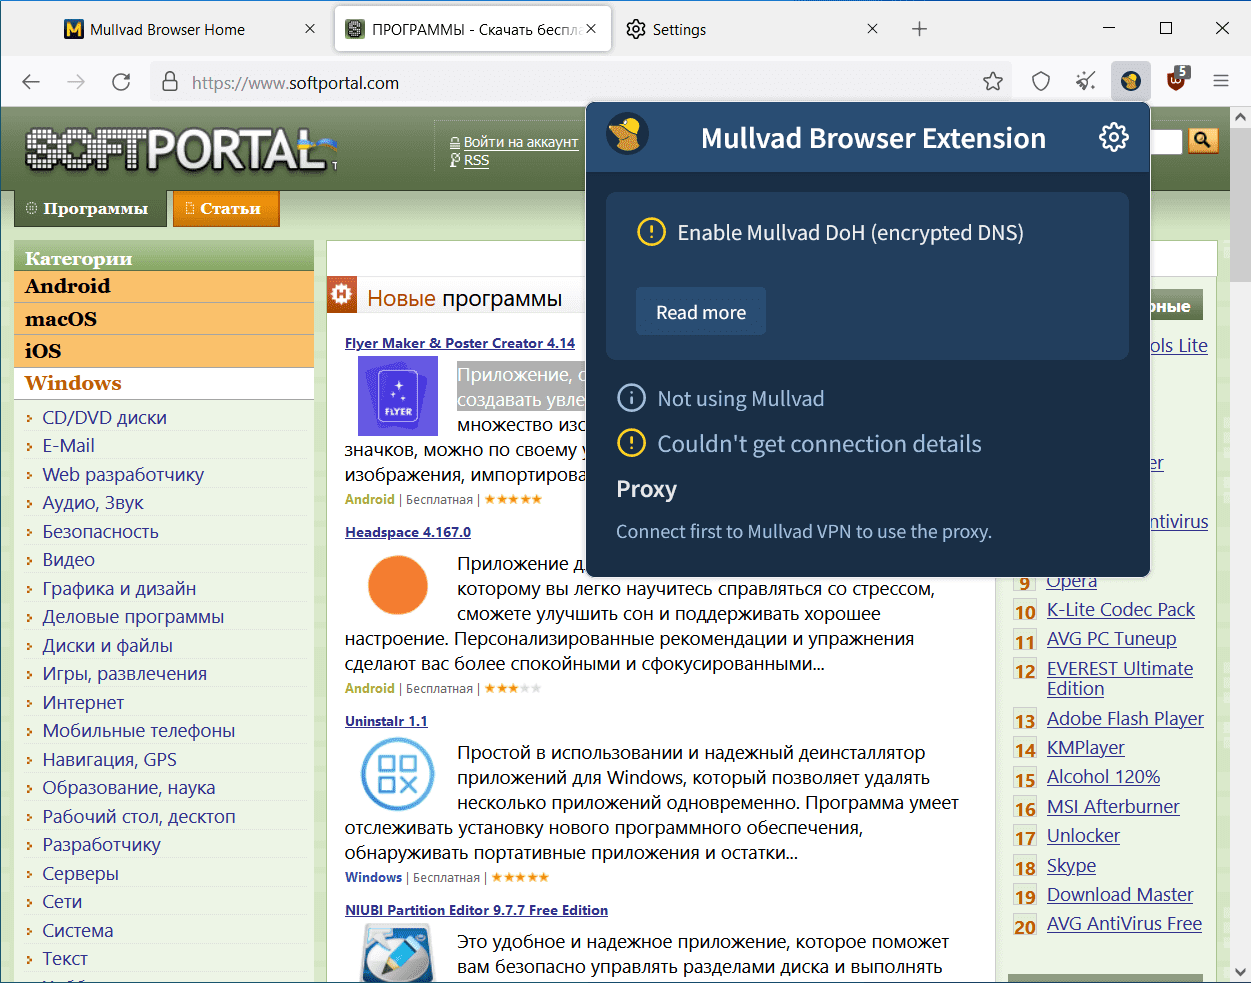Go forward to next page
Image resolution: width=1251 pixels, height=983 pixels.
pyautogui.click(x=76, y=82)
